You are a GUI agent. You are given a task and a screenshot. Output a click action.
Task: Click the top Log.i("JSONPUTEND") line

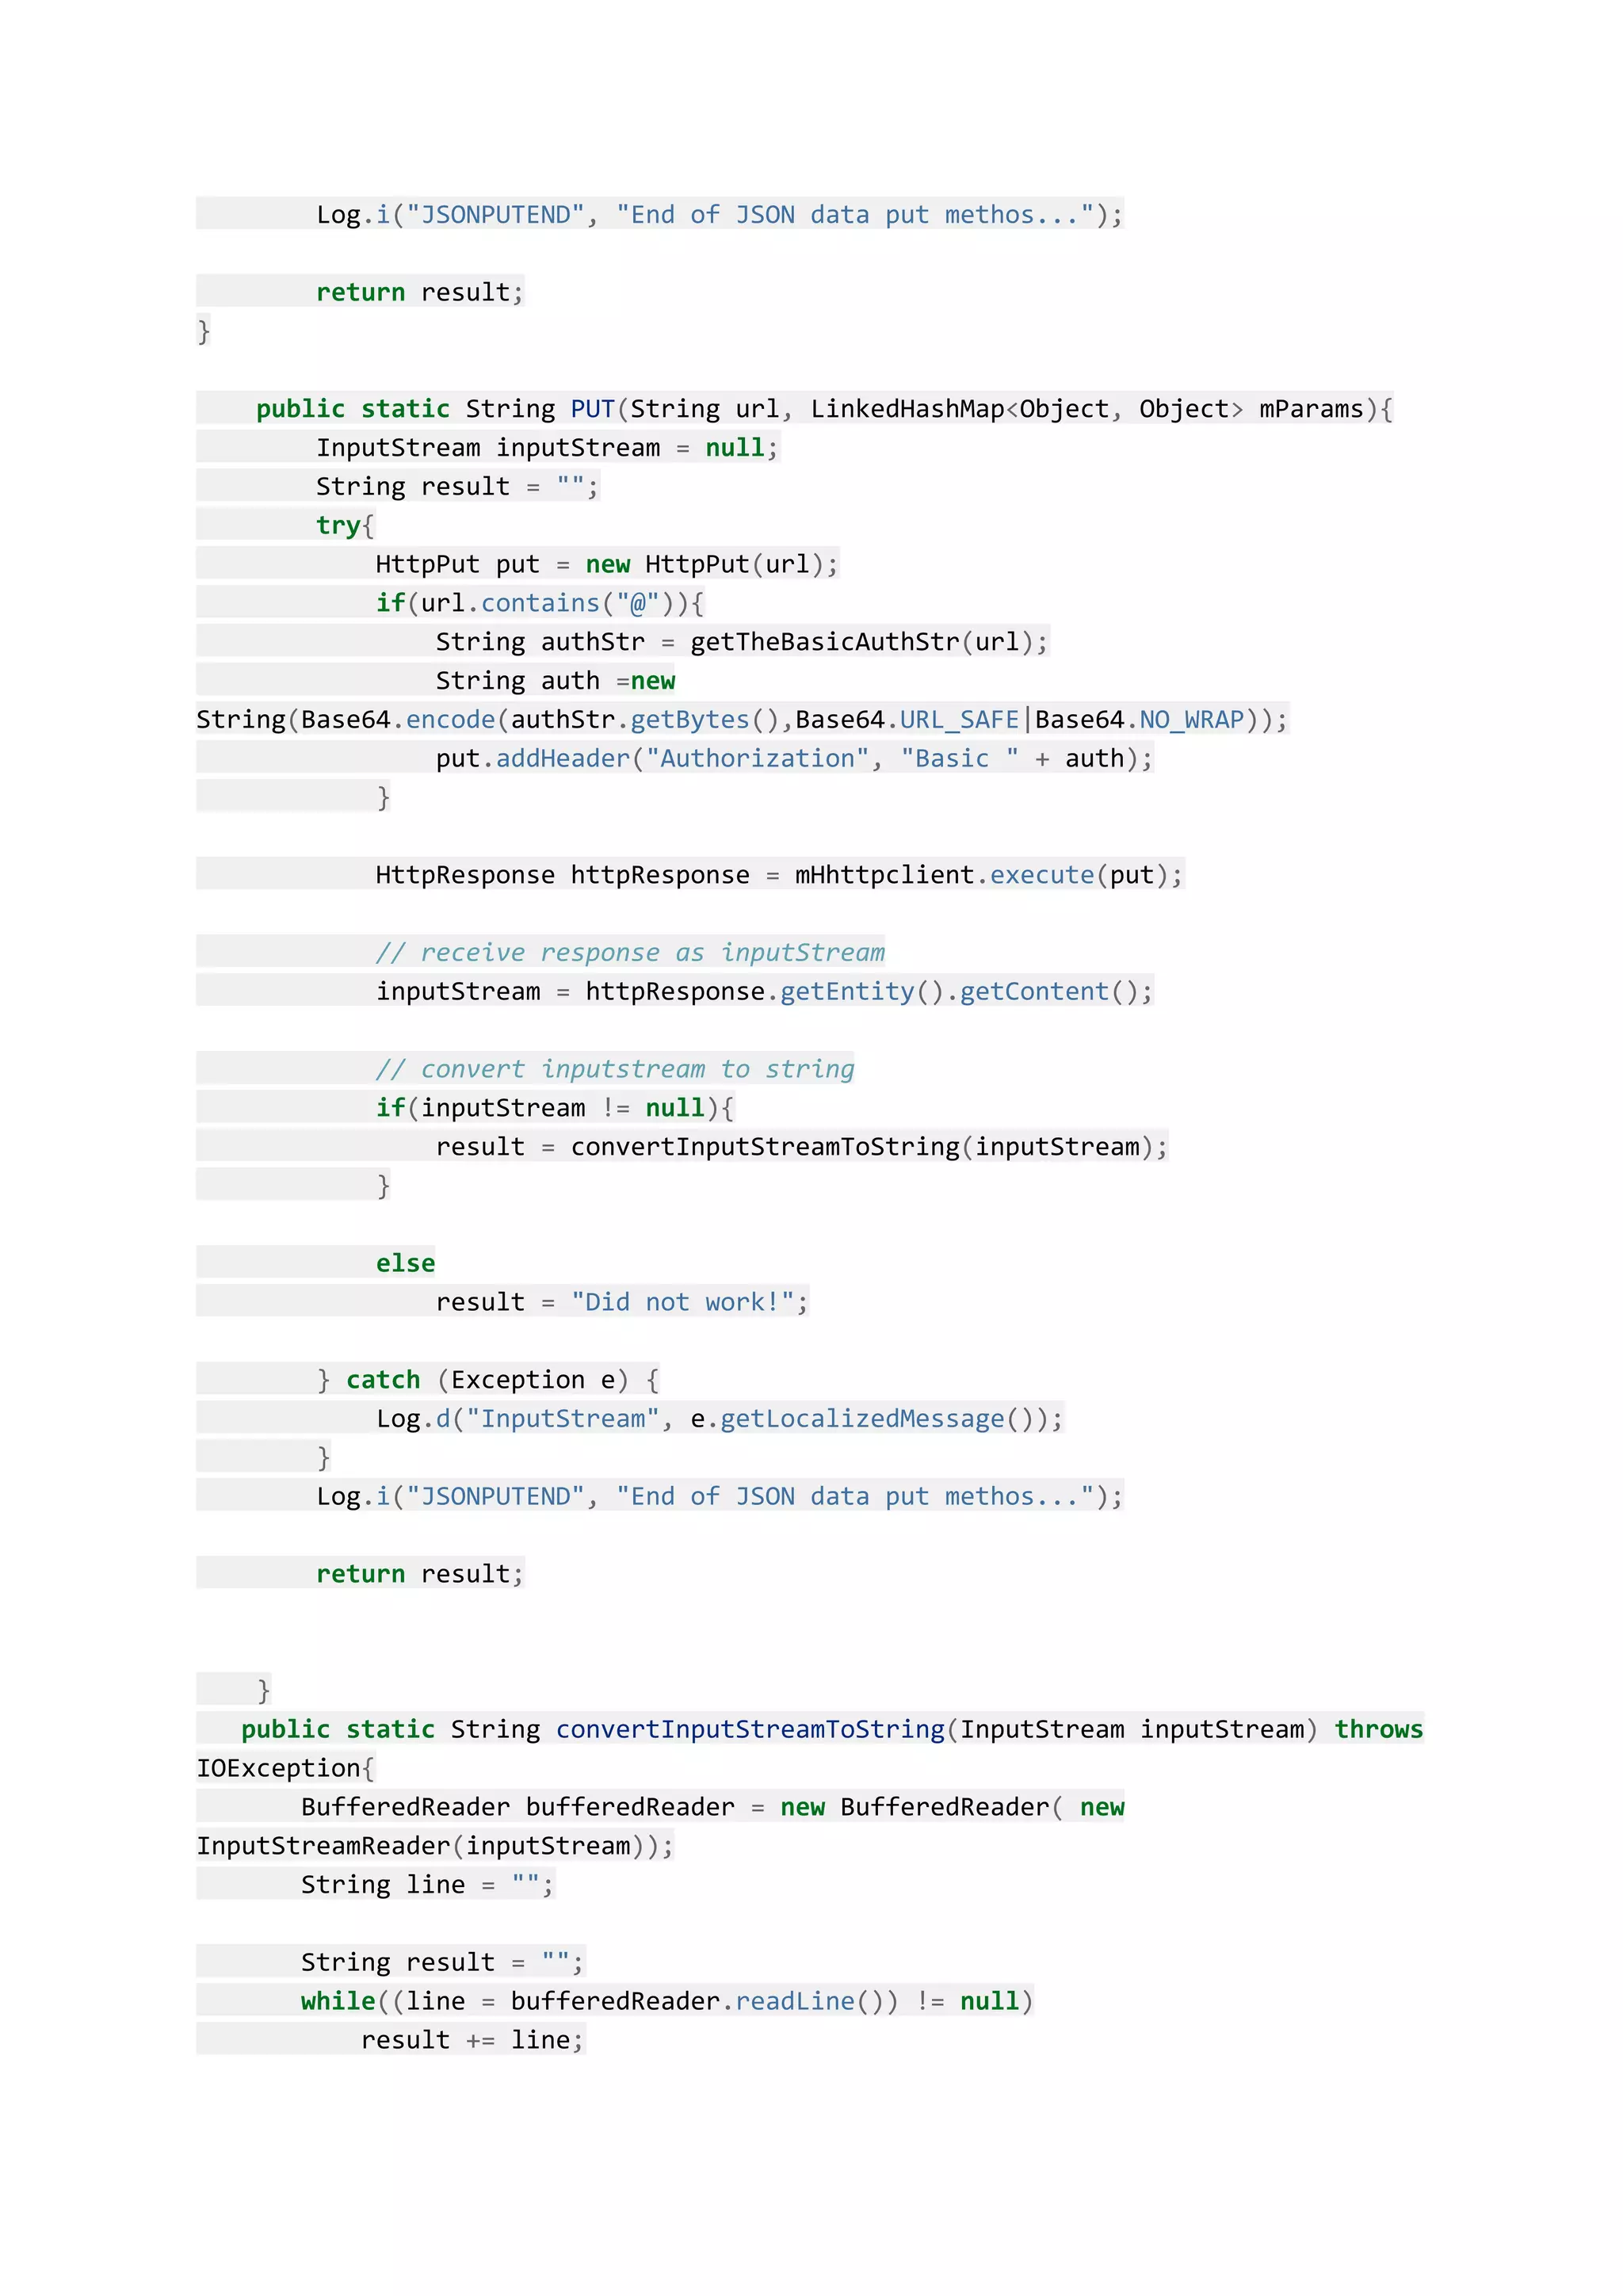[x=720, y=215]
